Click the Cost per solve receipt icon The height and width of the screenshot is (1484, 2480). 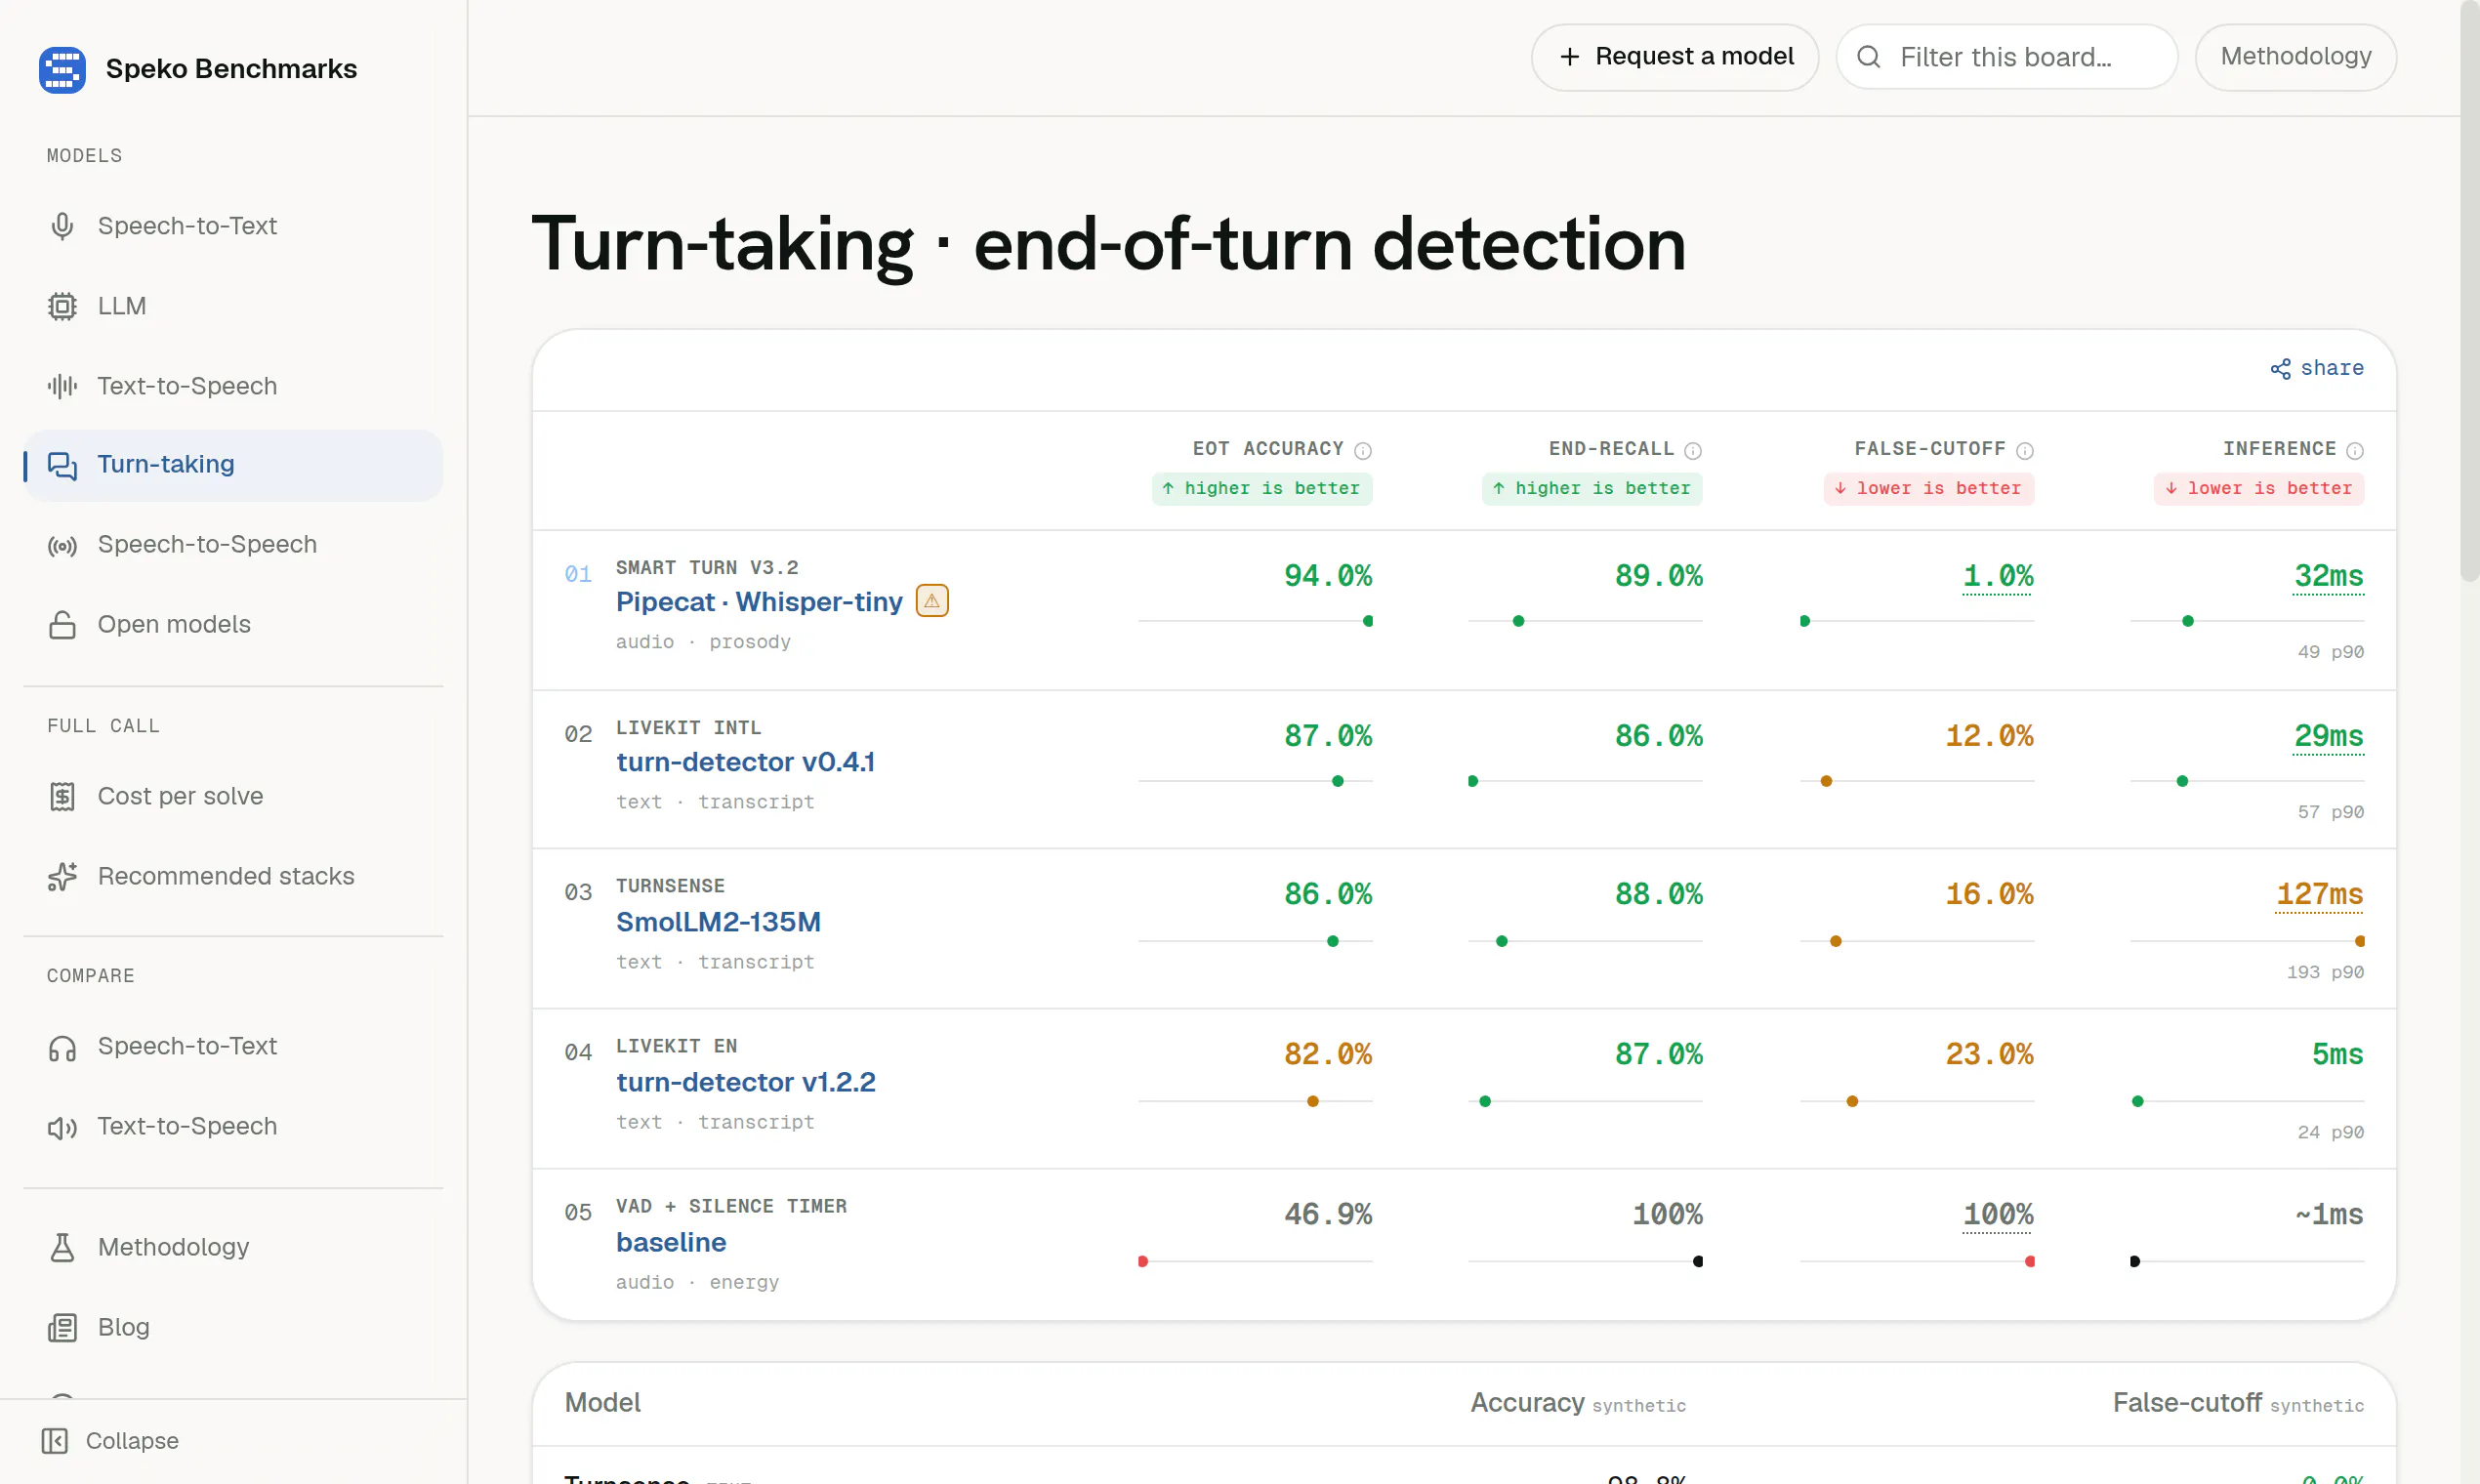click(62, 796)
